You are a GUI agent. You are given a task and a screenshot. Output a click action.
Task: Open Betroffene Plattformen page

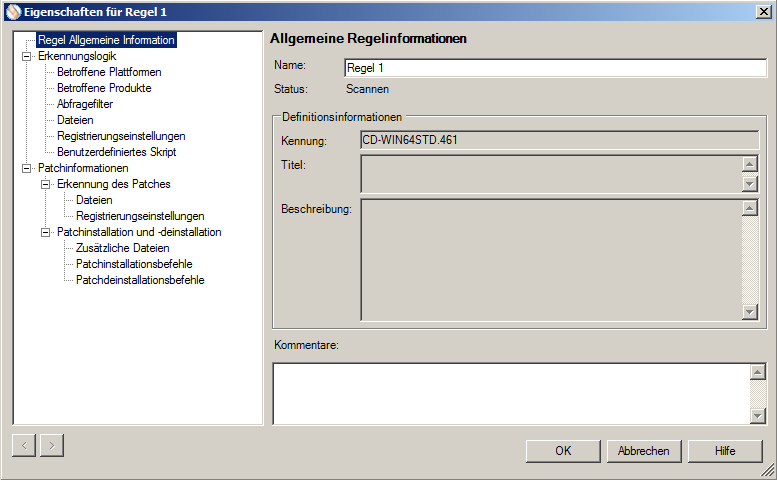click(109, 72)
